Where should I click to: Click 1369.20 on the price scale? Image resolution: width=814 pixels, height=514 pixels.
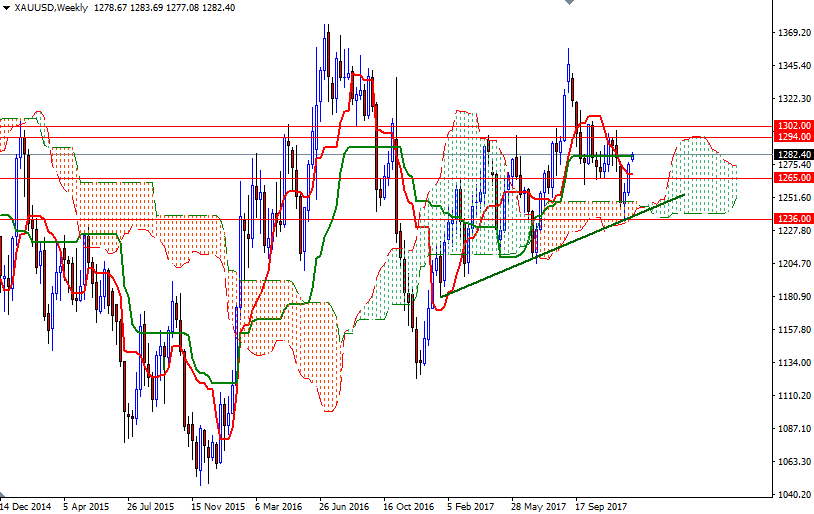(x=793, y=33)
